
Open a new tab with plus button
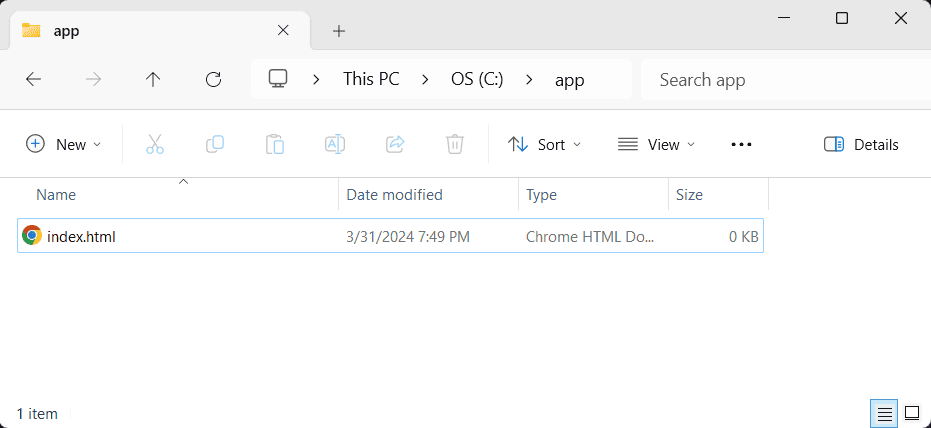pos(339,31)
